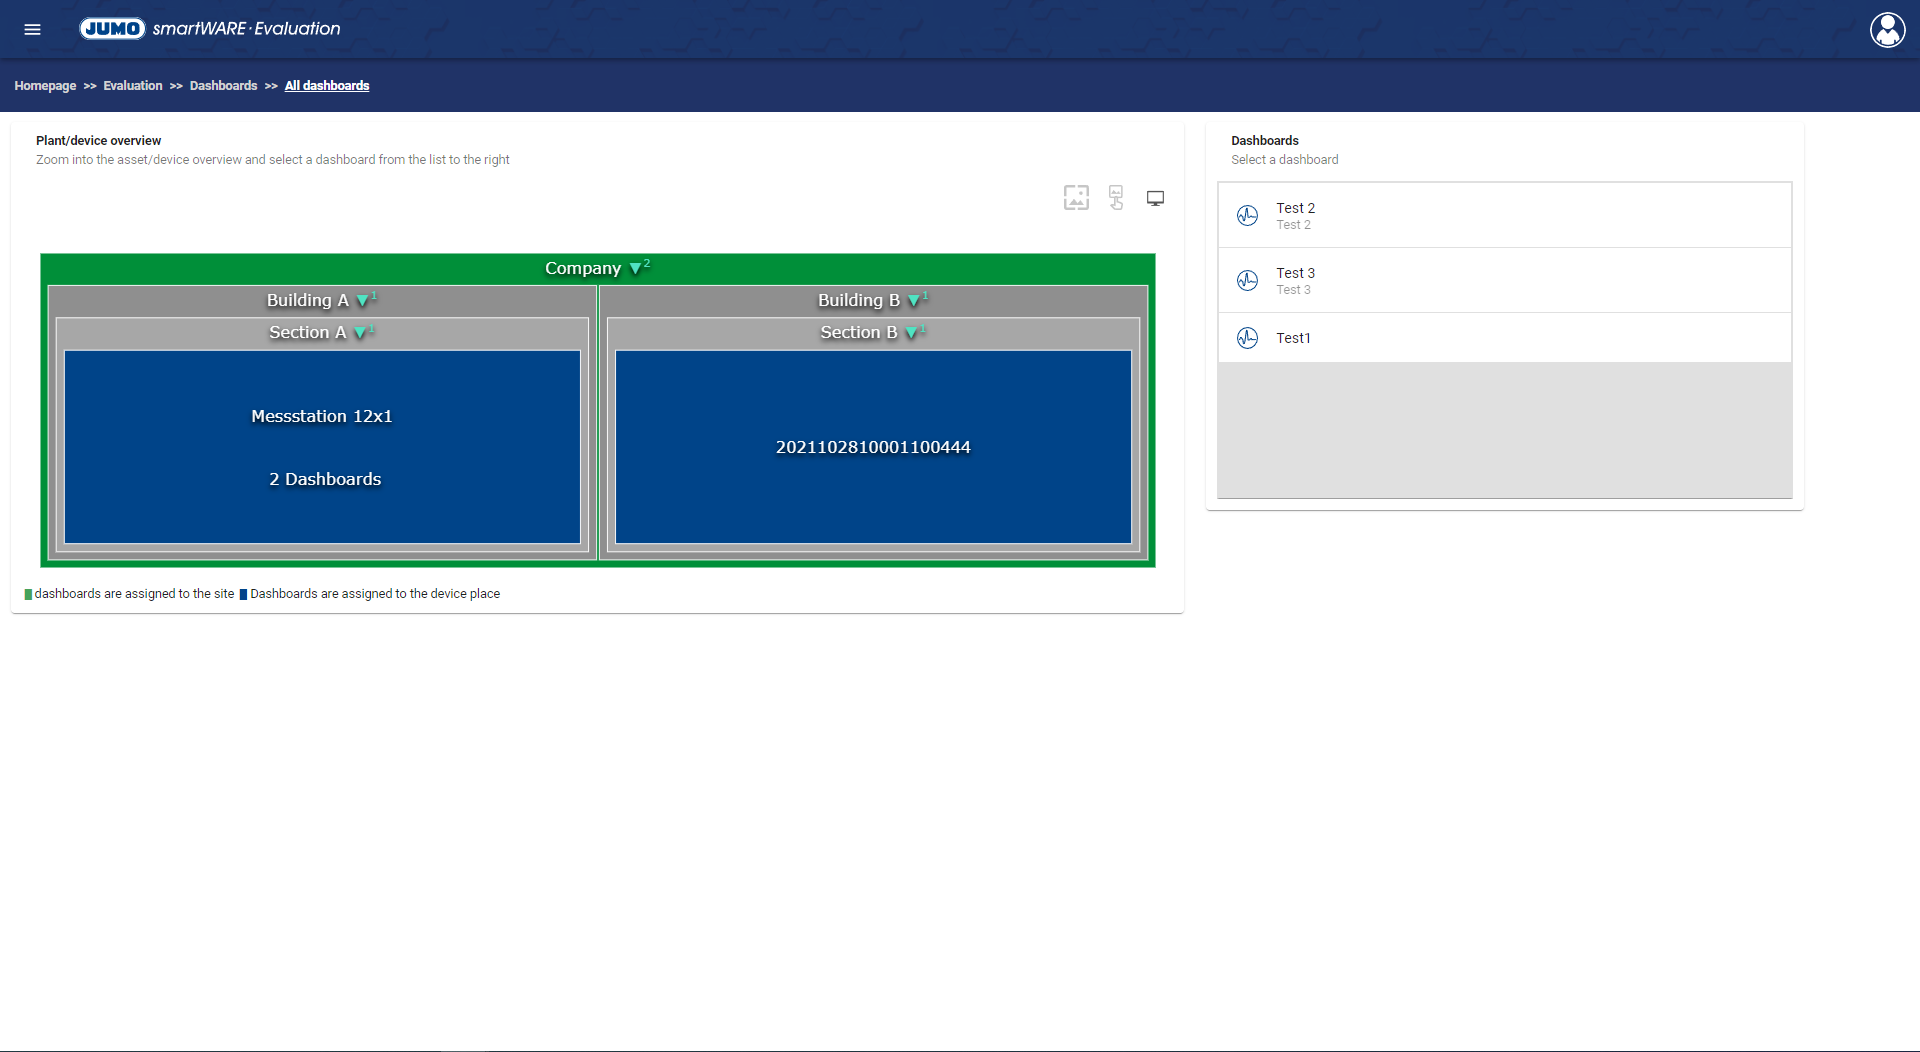
Task: Click the pulse icon beside Test 3
Action: (x=1247, y=280)
